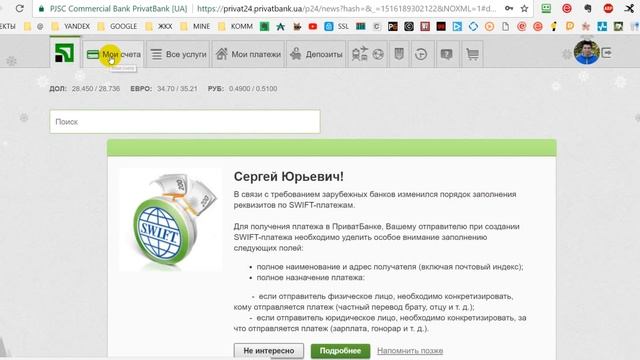The width and height of the screenshot is (640, 360).
Task: Click into the Поиск search field
Action: [x=185, y=122]
